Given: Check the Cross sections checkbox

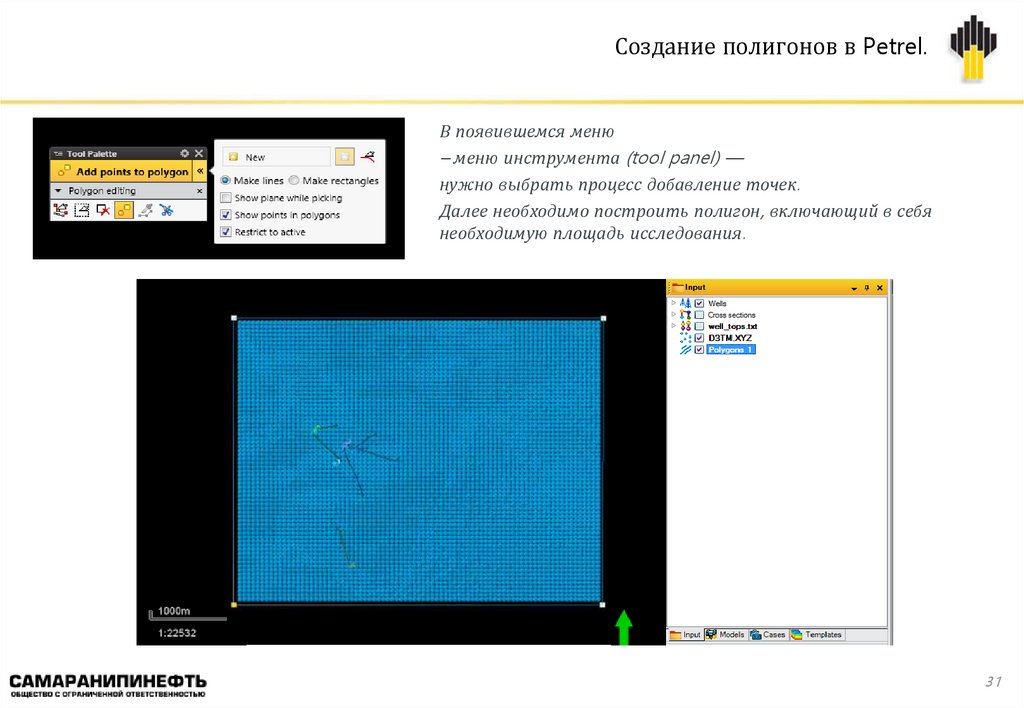Looking at the screenshot, I should pyautogui.click(x=699, y=315).
